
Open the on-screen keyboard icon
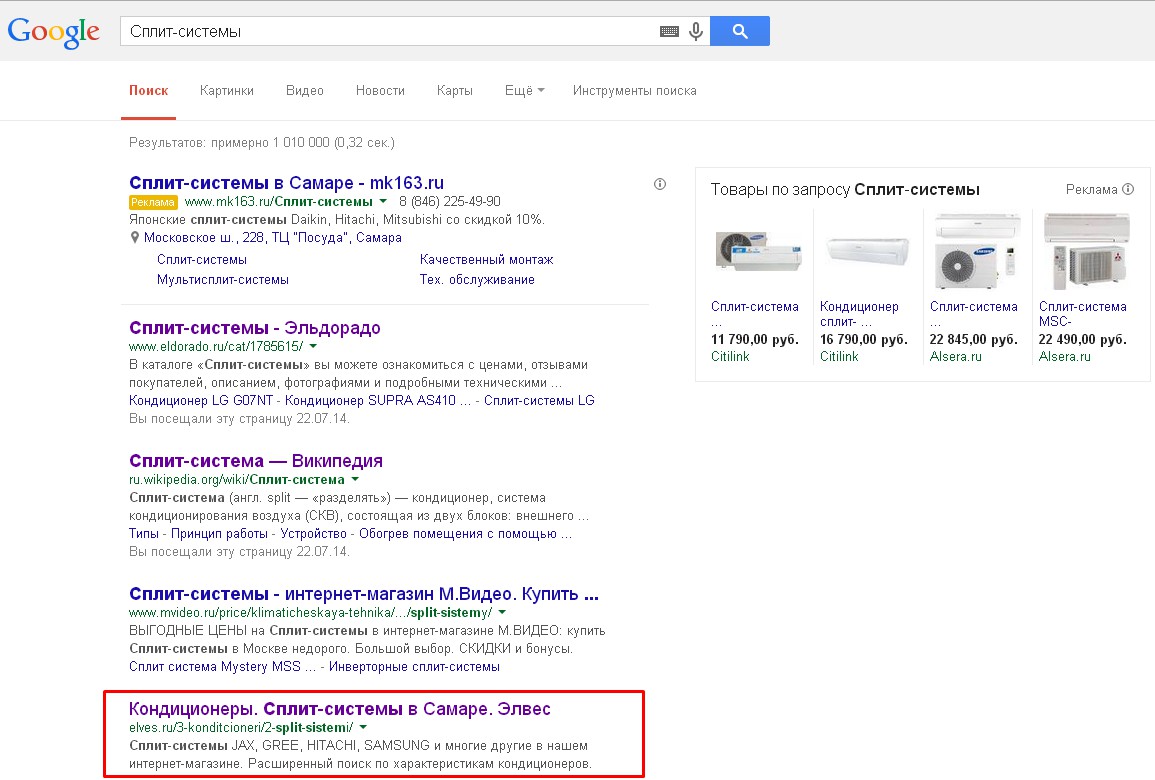tap(669, 32)
